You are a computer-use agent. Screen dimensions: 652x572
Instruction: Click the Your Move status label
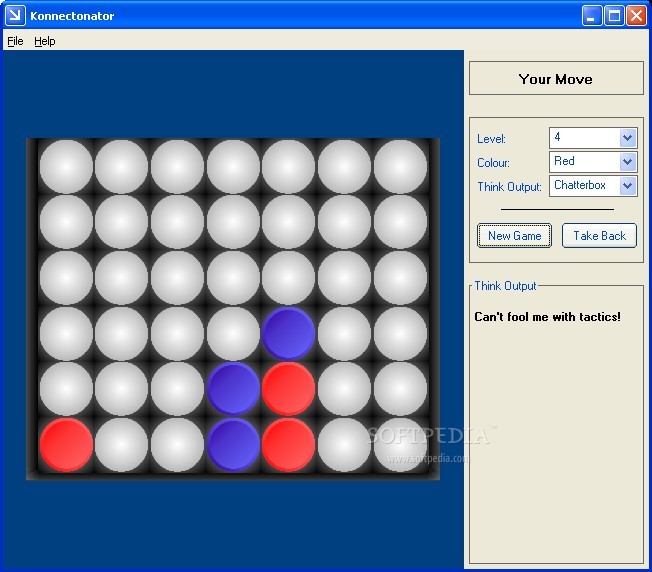point(556,79)
